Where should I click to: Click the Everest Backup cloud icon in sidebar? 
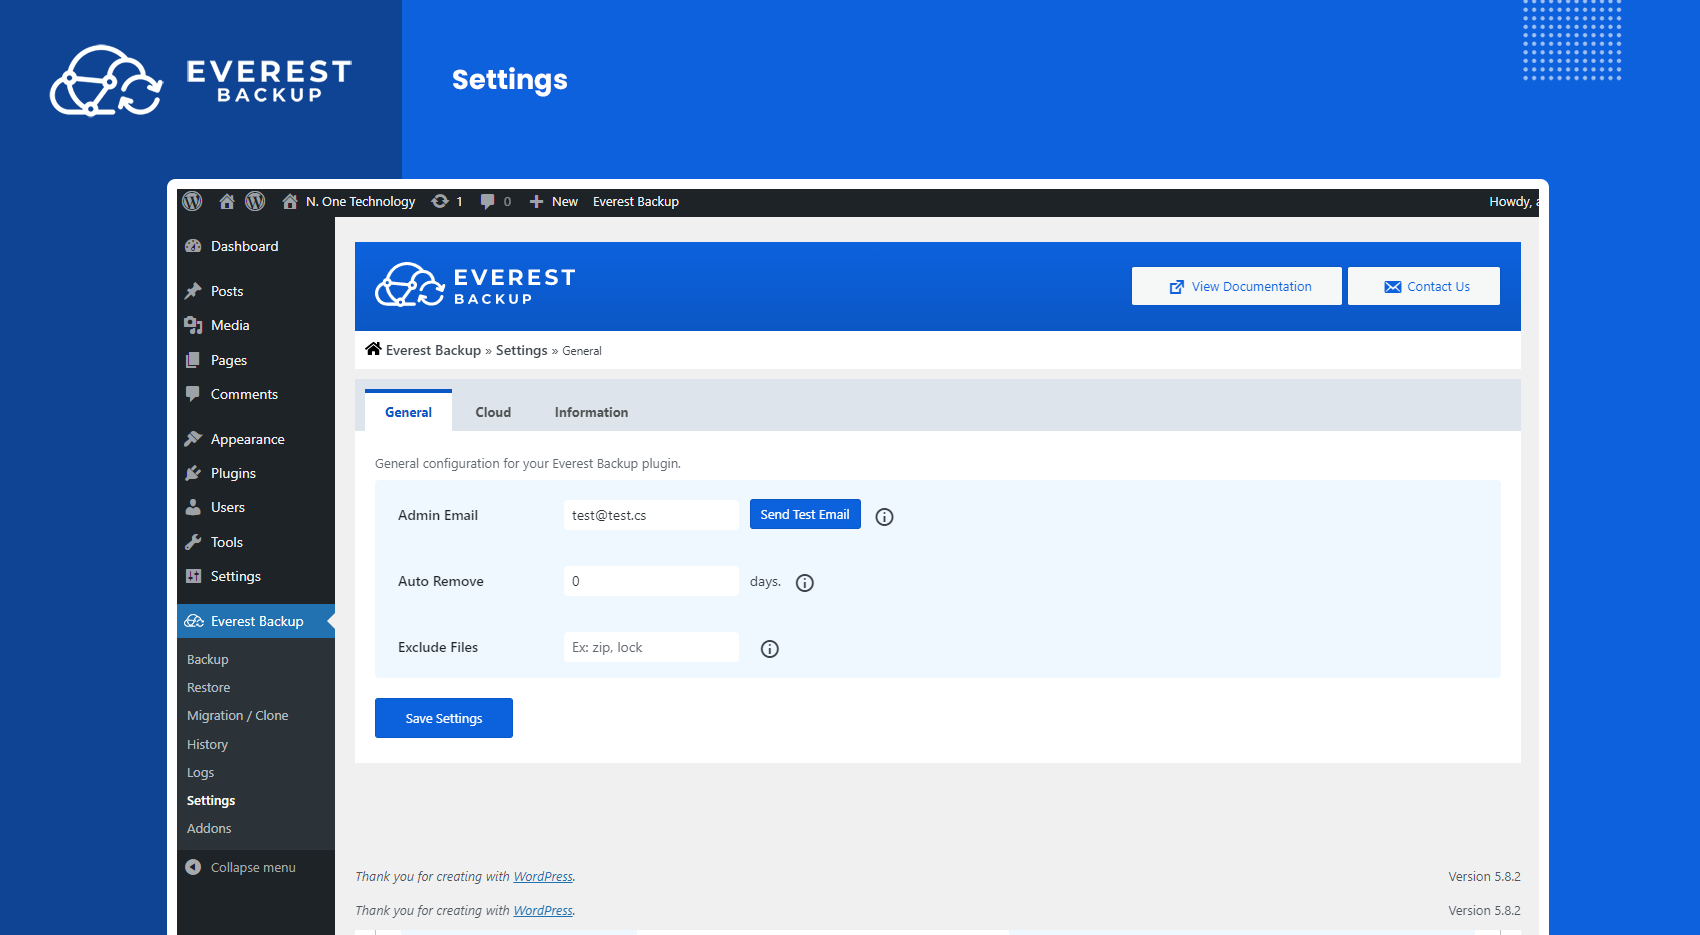[x=194, y=621]
